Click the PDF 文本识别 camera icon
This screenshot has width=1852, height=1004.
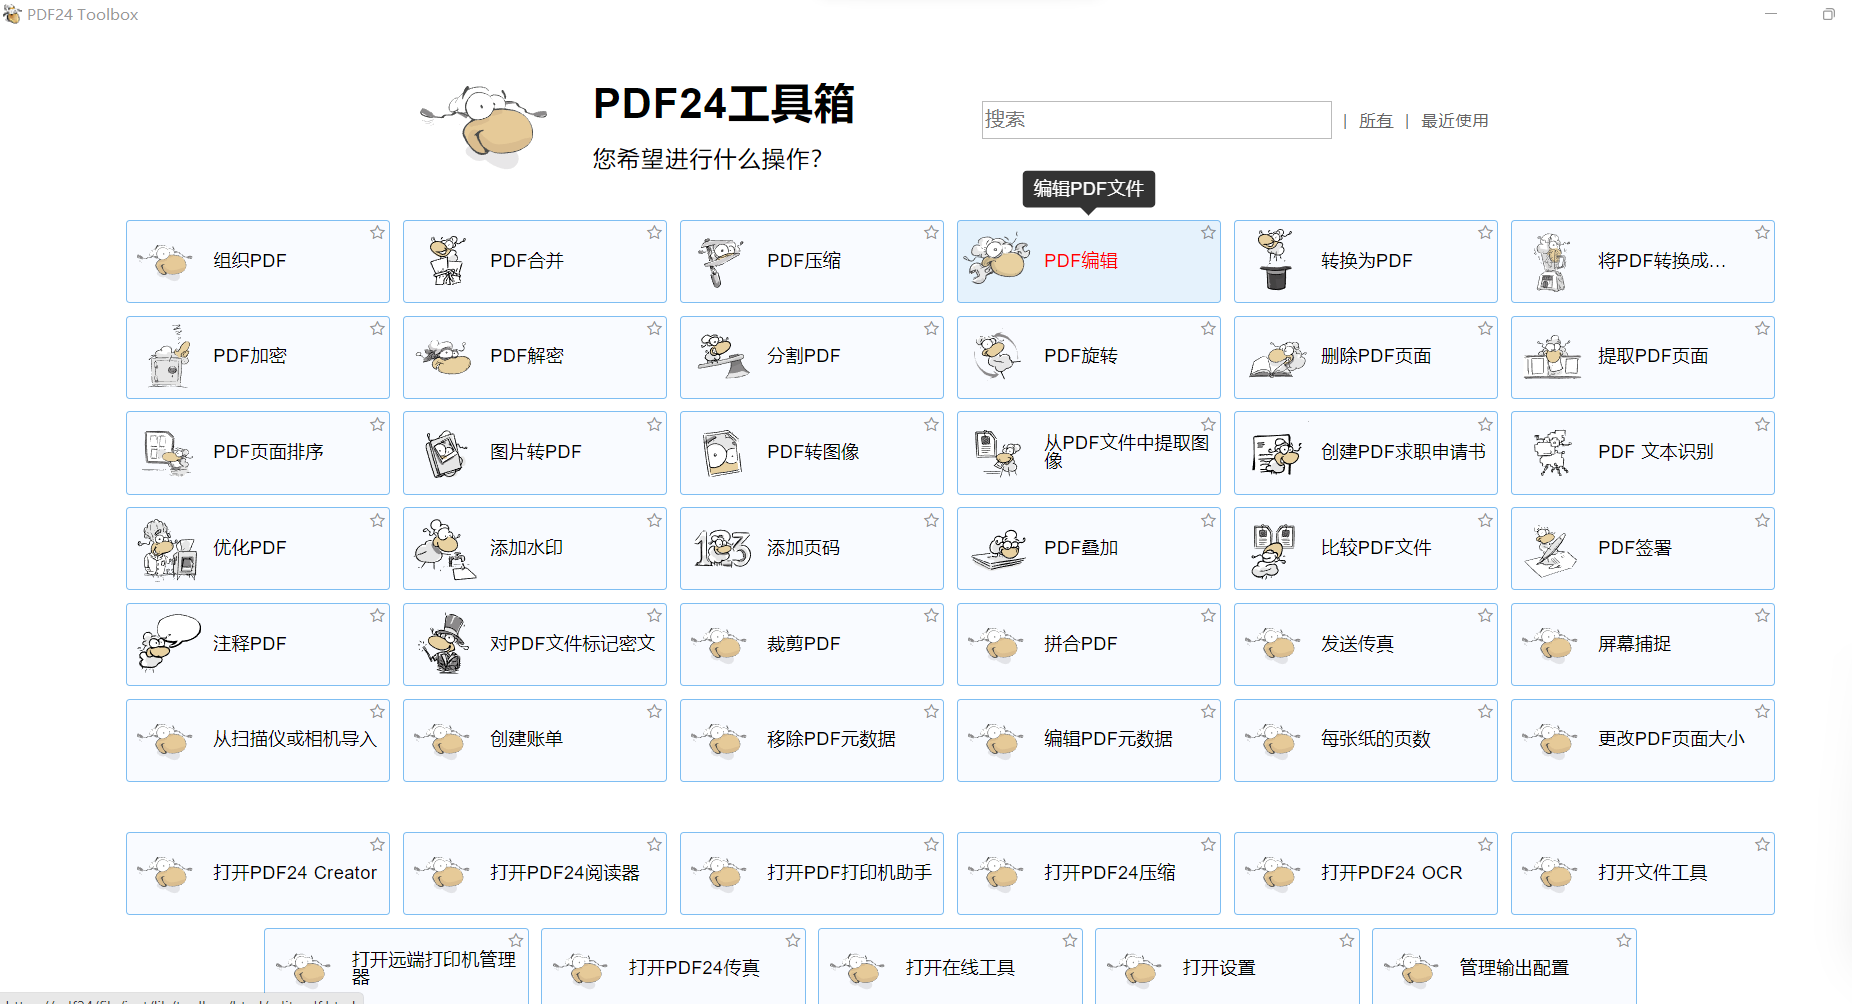[x=1552, y=452]
